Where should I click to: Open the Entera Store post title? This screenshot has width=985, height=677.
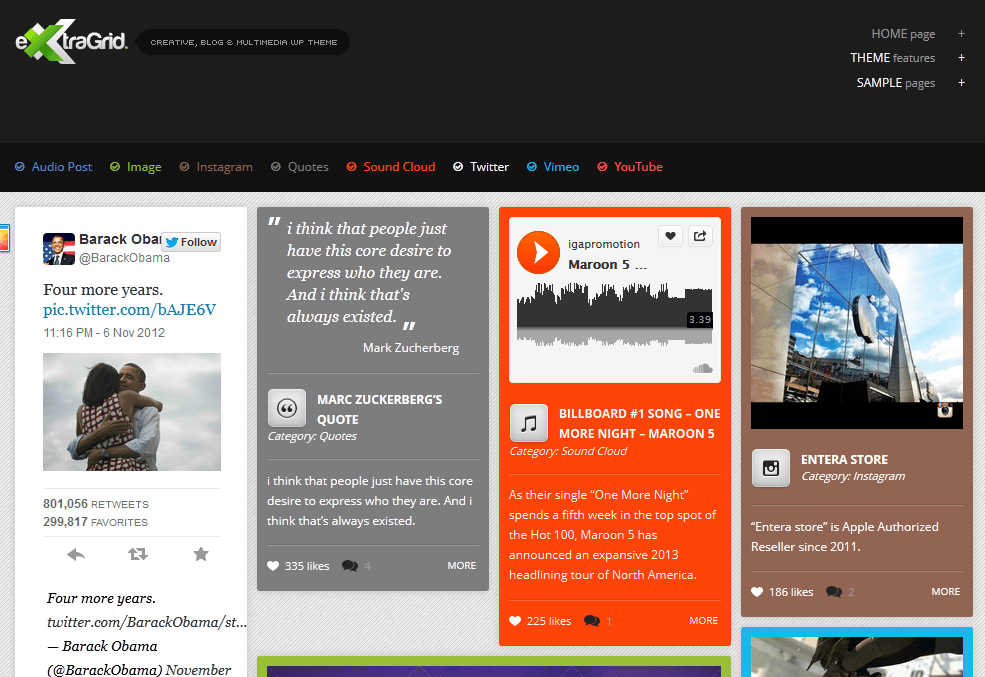click(x=844, y=459)
